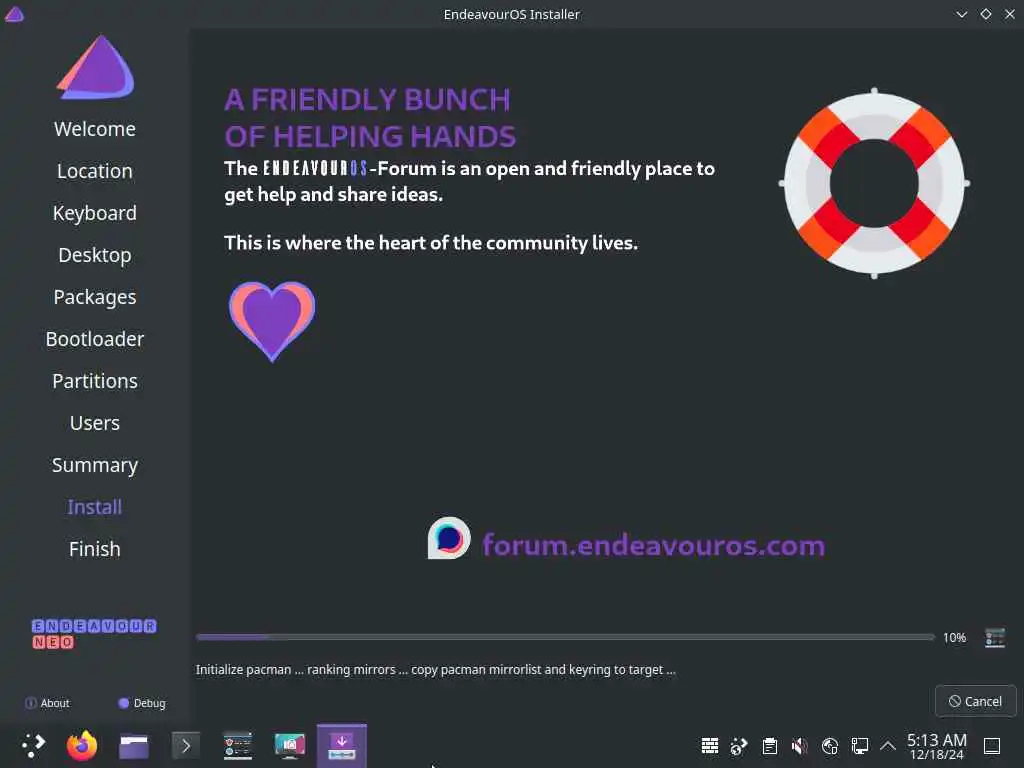Toggle the install log view icon
1024x768 pixels.
pos(995,637)
